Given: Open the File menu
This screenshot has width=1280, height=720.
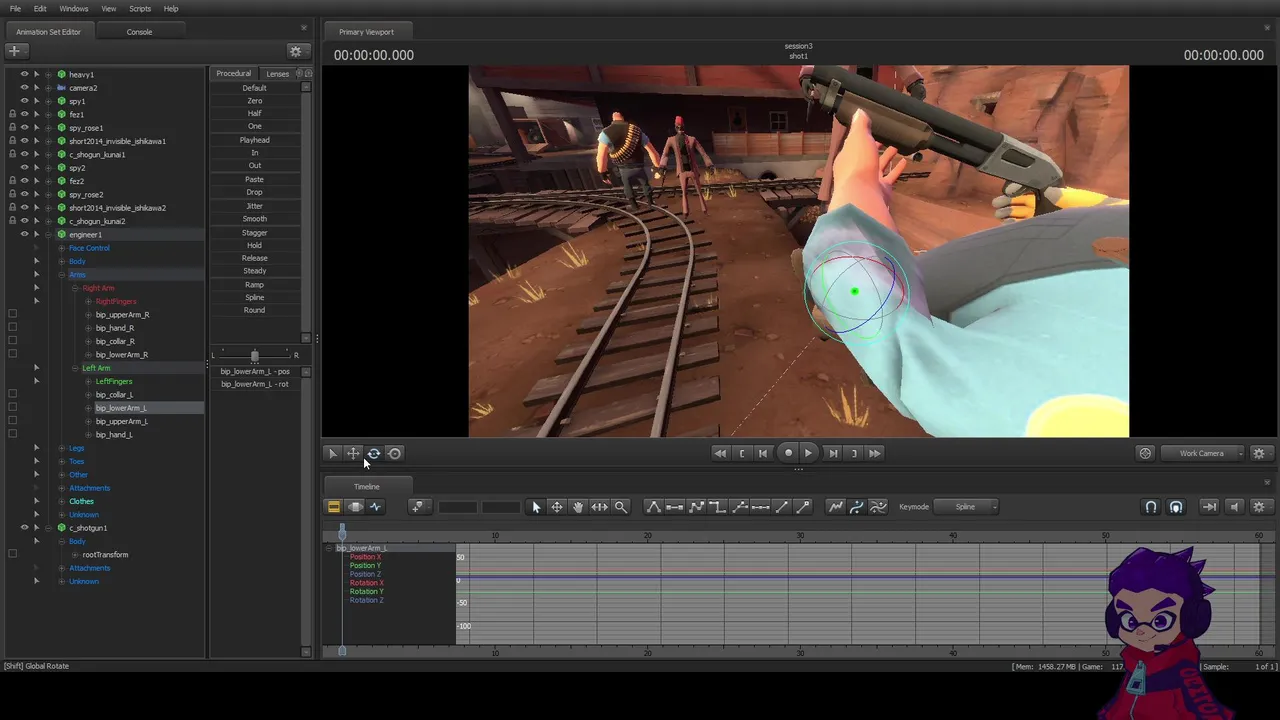Looking at the screenshot, I should [15, 9].
